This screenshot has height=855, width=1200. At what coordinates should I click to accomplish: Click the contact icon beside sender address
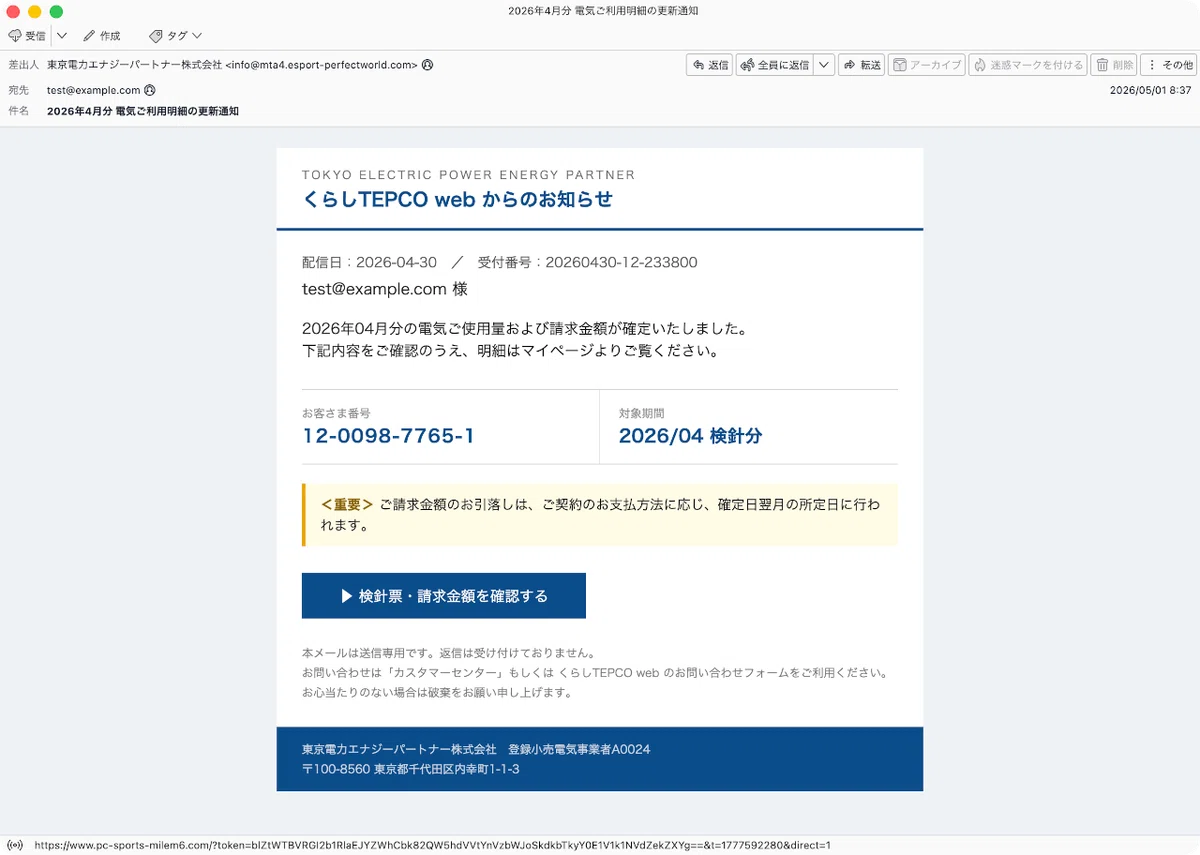tap(428, 65)
